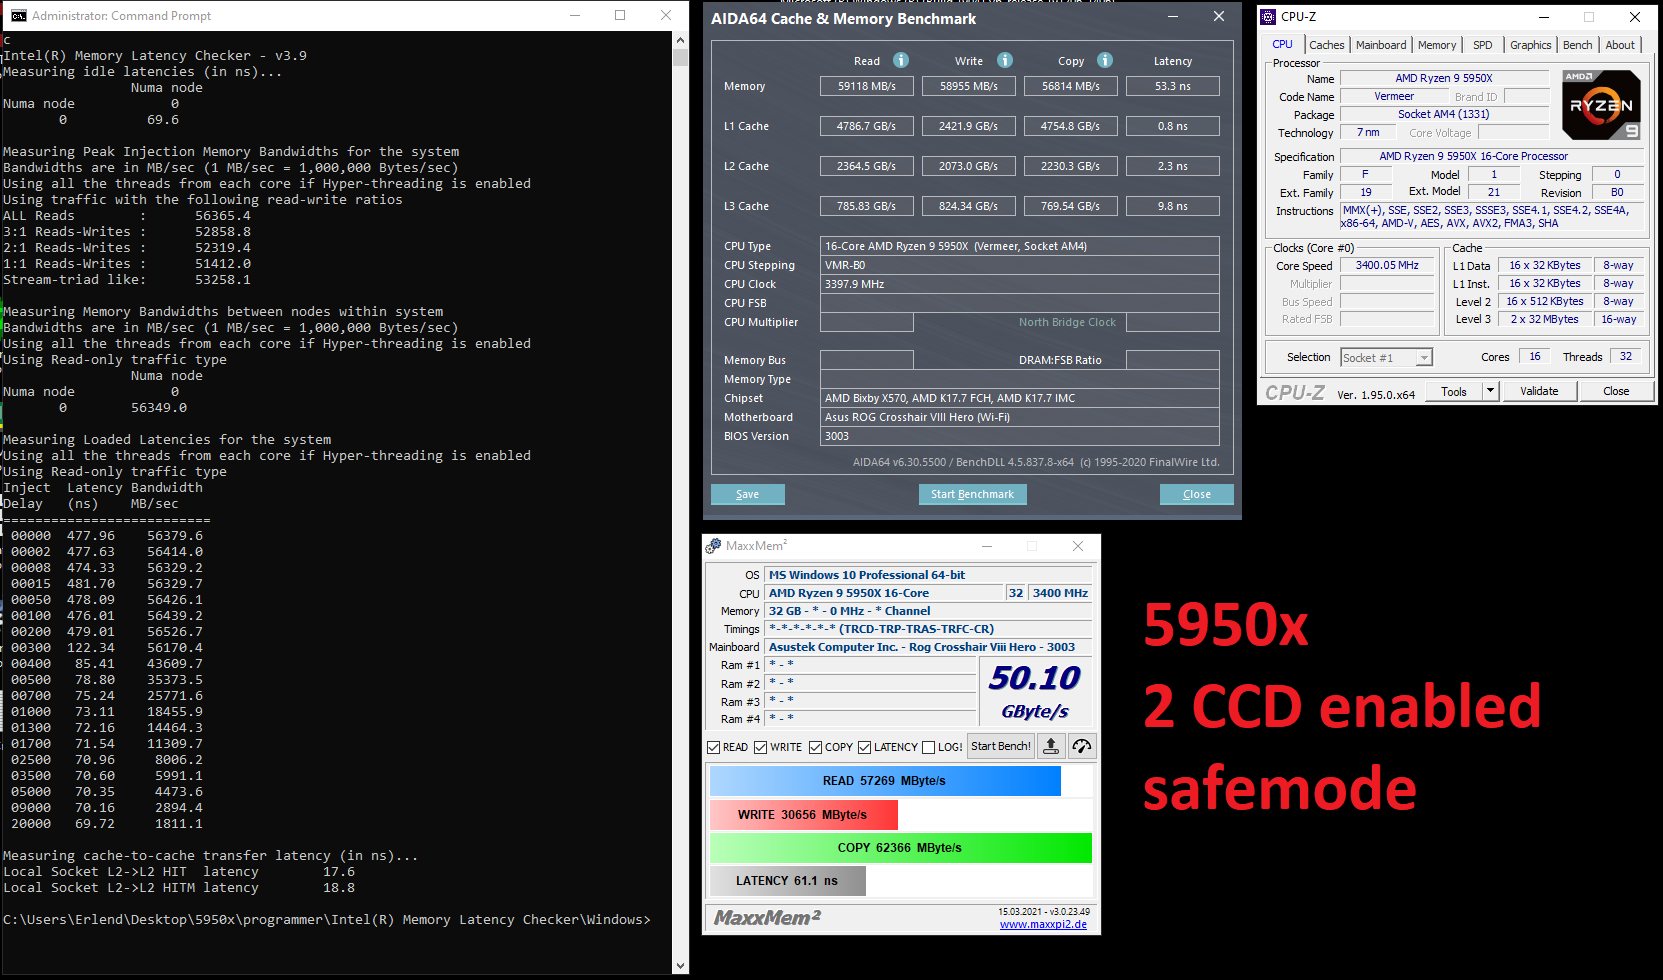Click the MaxxMem READ 57269 MByte/s bar
The width and height of the screenshot is (1663, 980).
[x=885, y=781]
